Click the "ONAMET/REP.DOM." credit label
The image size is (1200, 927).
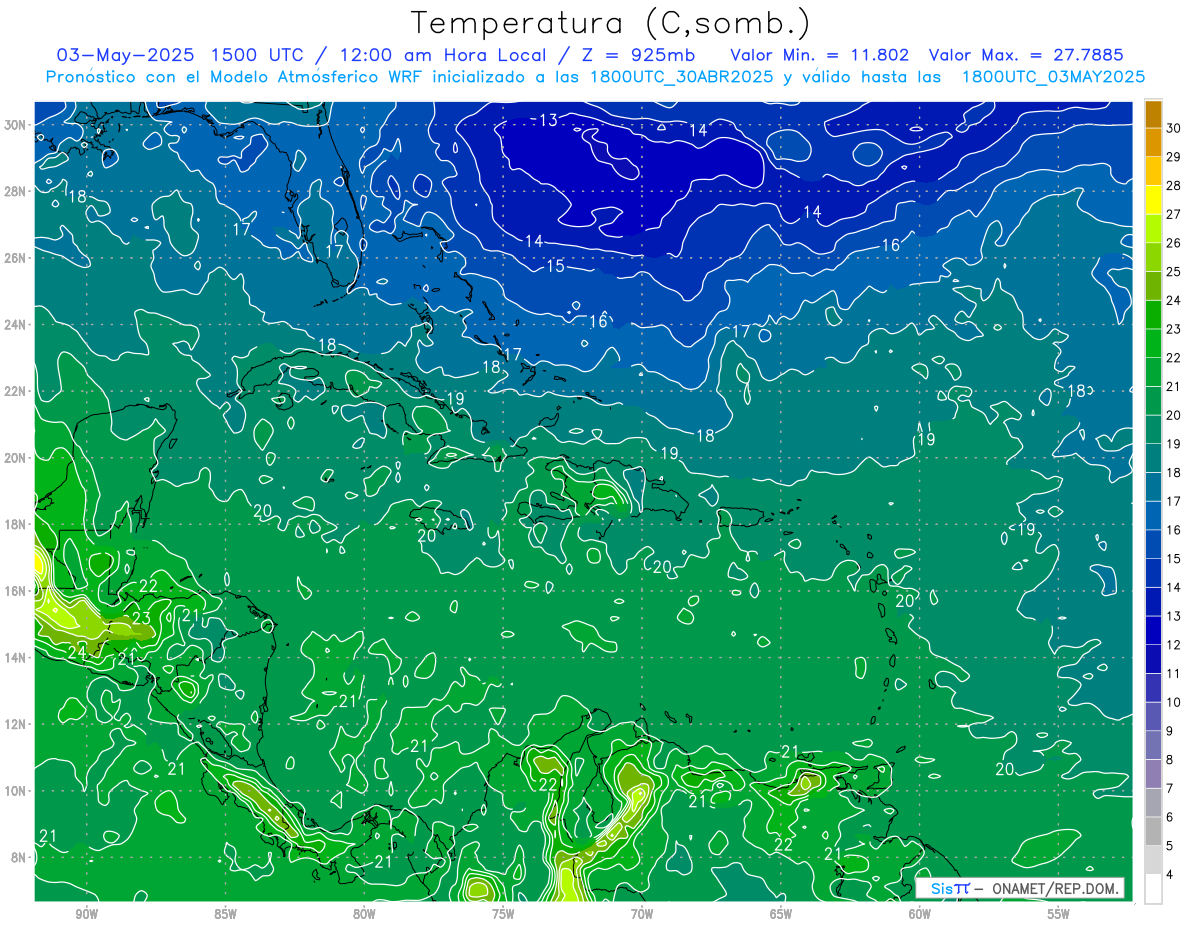coord(1054,888)
